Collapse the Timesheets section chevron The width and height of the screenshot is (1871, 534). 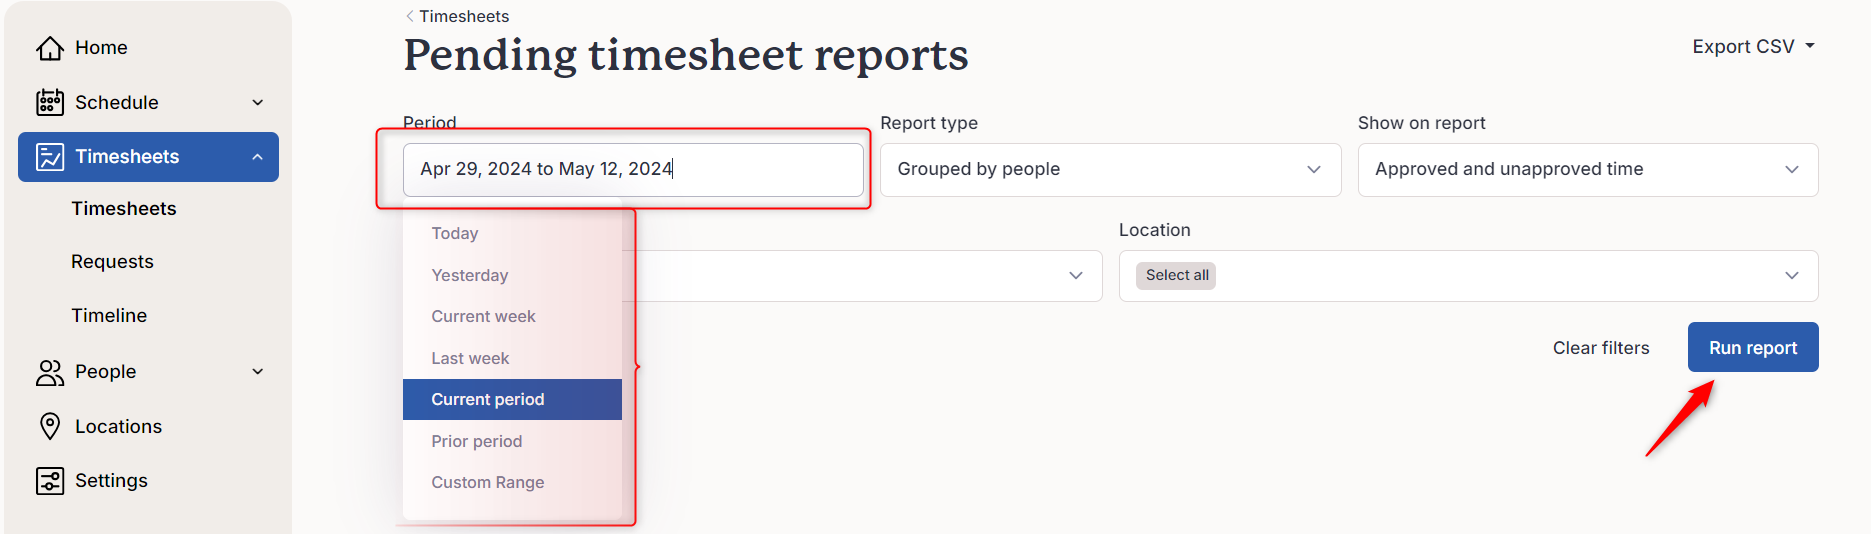(258, 157)
